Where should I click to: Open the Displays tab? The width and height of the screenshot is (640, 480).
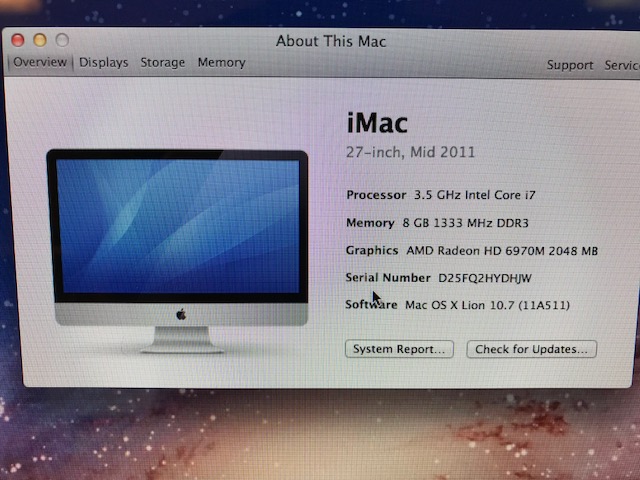point(104,62)
